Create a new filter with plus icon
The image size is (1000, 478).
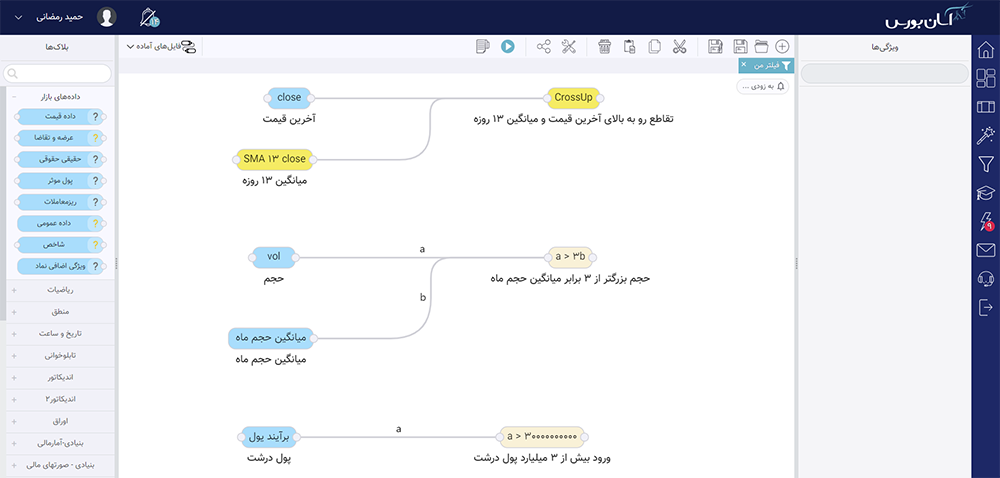click(x=783, y=47)
